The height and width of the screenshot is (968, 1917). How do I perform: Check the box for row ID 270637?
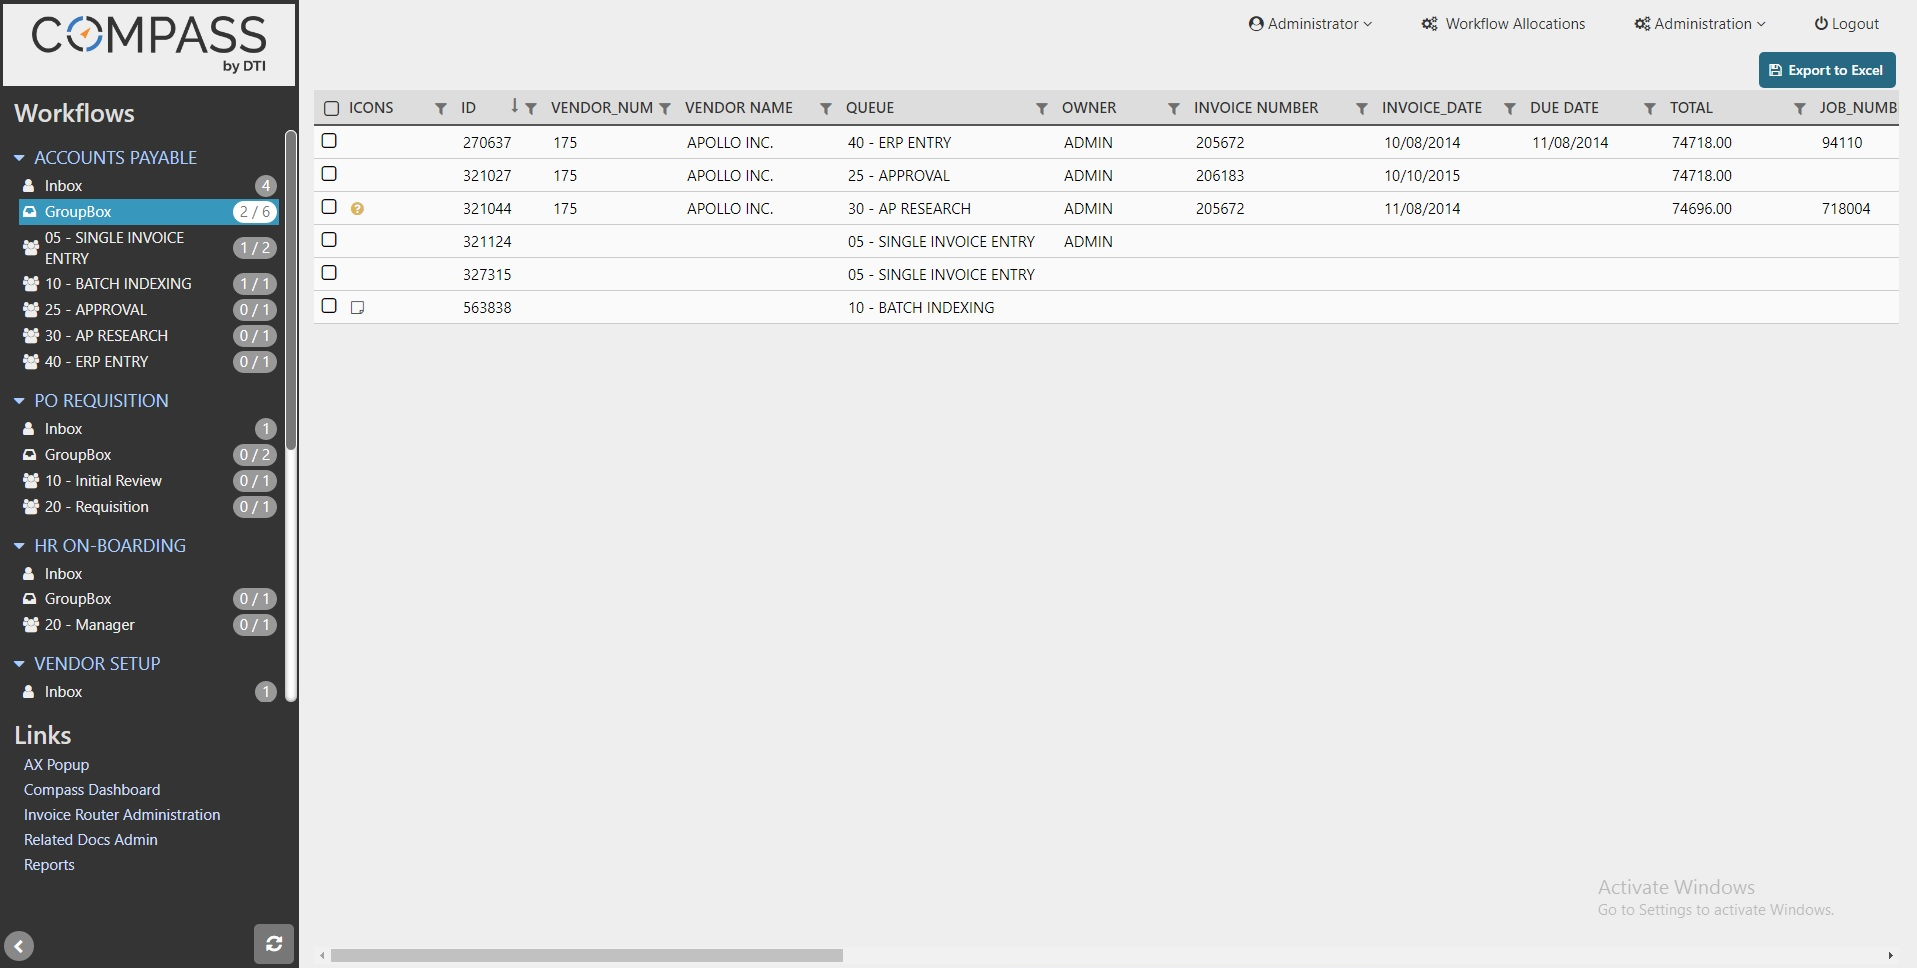pos(329,141)
